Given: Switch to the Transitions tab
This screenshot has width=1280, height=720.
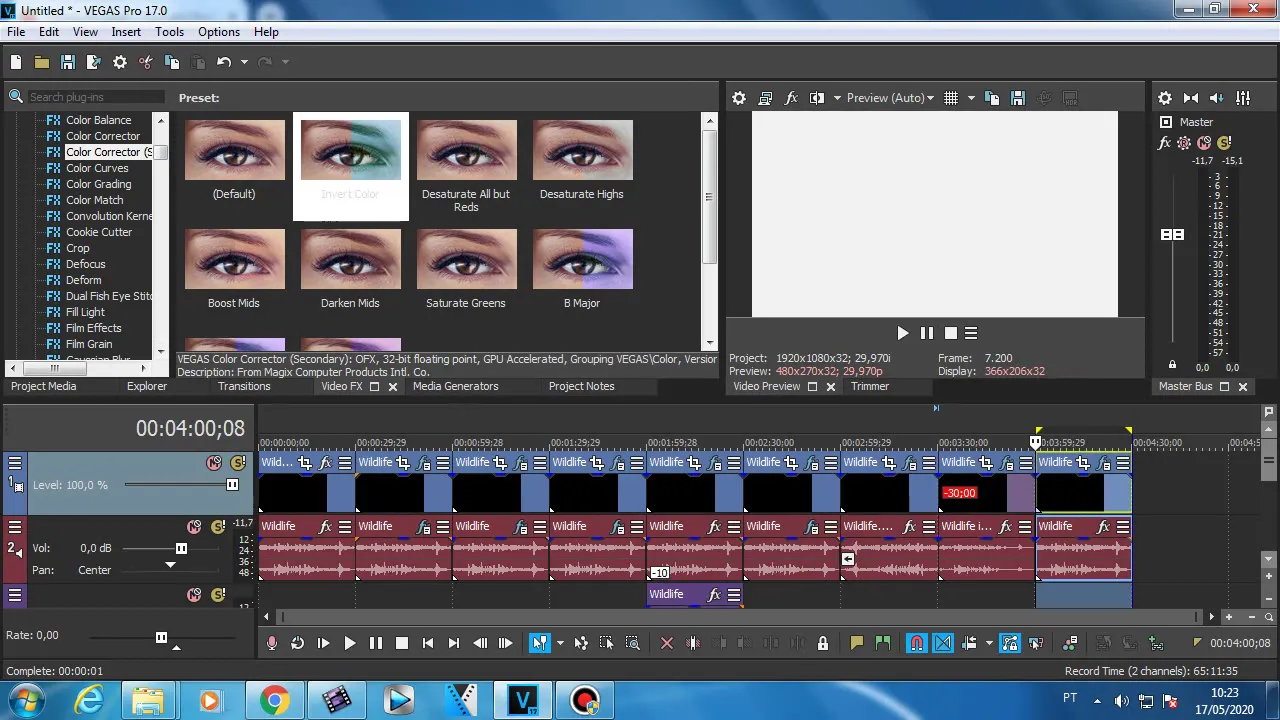Looking at the screenshot, I should point(244,386).
